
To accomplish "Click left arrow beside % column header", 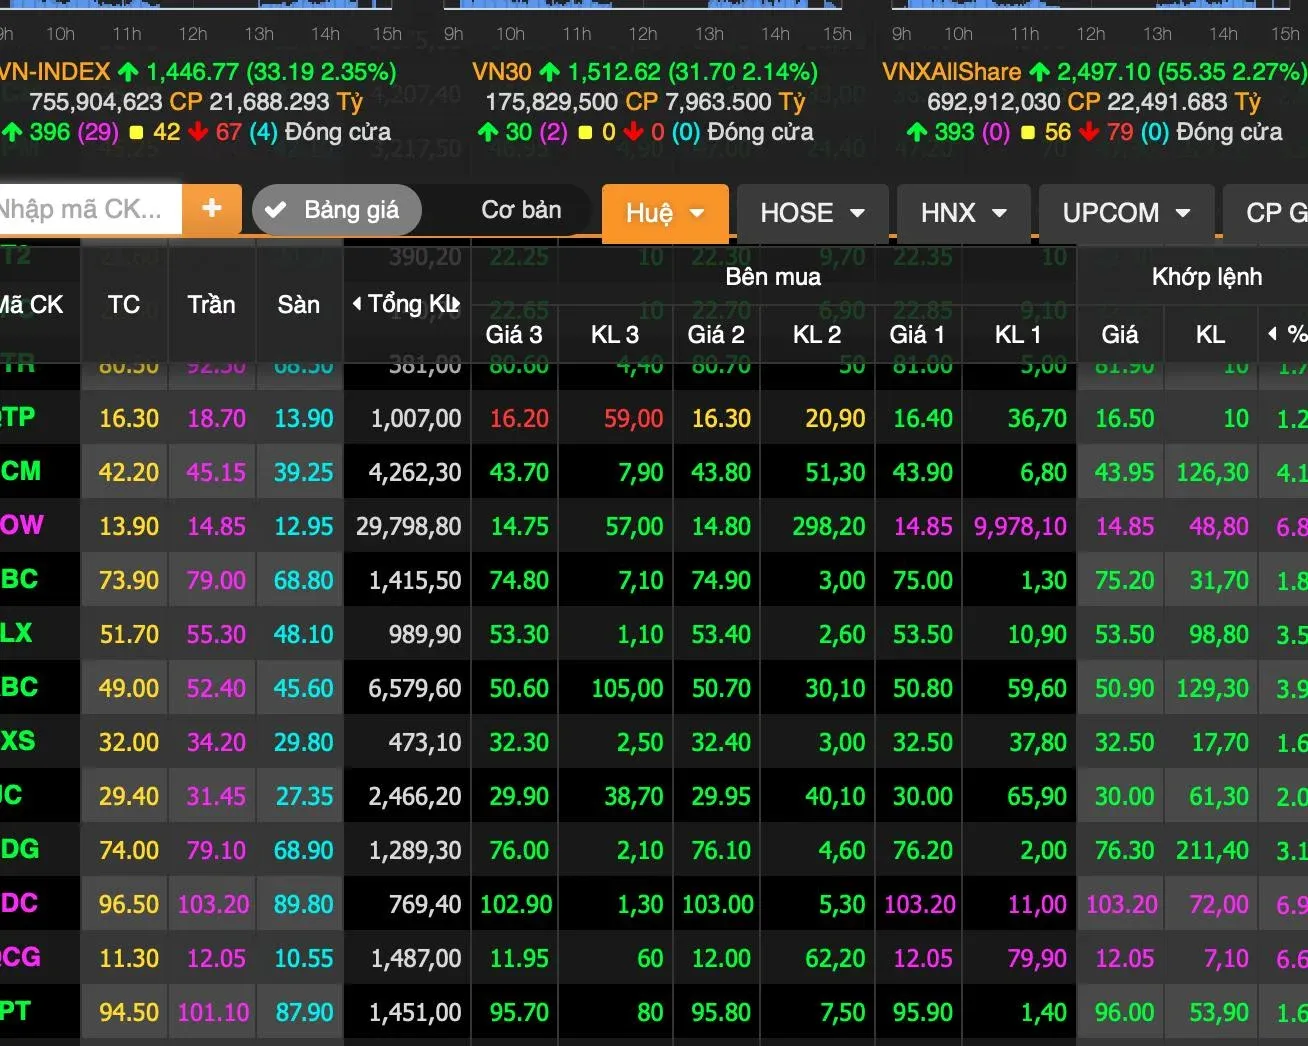I will click(1272, 334).
